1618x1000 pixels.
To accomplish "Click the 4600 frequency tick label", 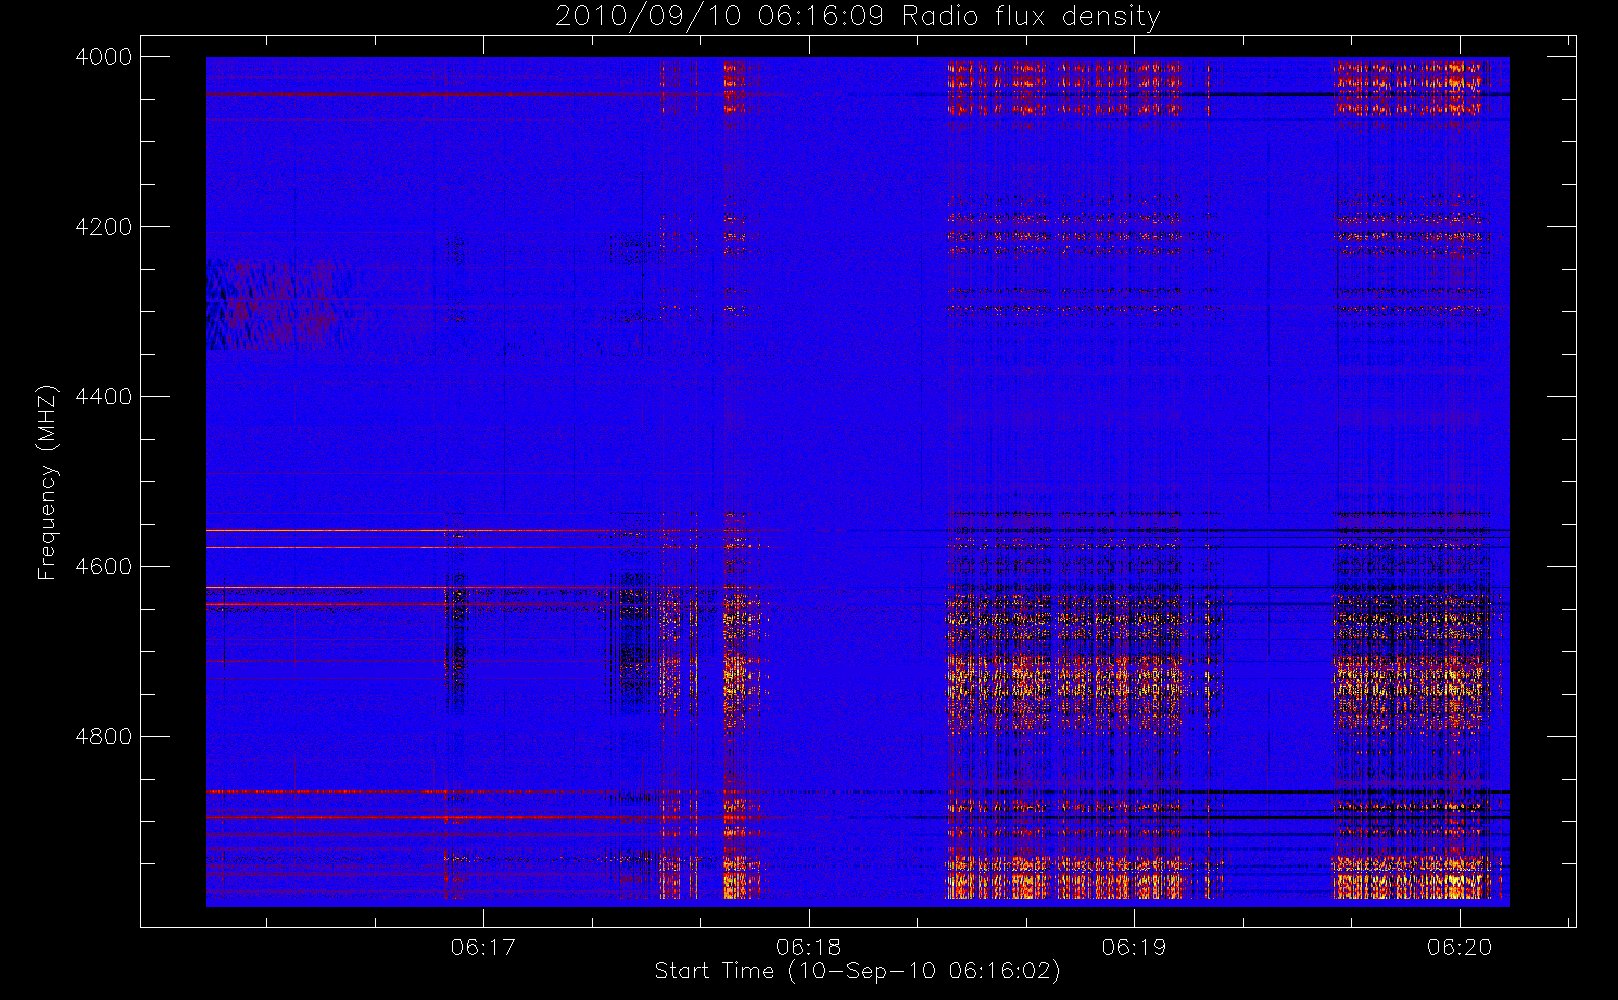I will coord(104,567).
